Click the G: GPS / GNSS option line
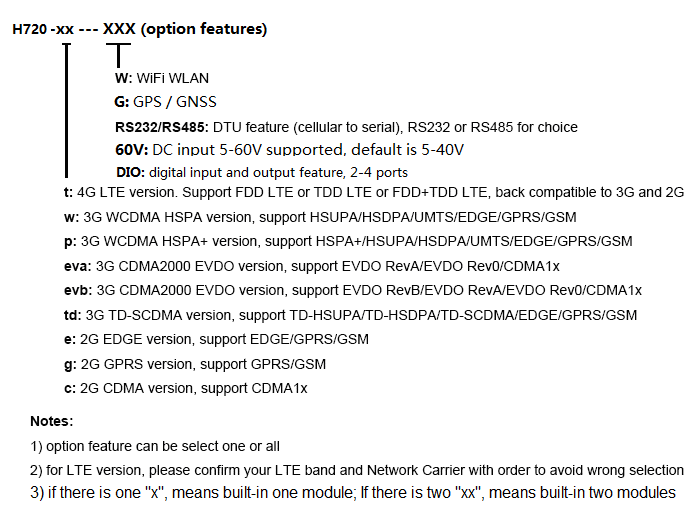 (x=165, y=102)
